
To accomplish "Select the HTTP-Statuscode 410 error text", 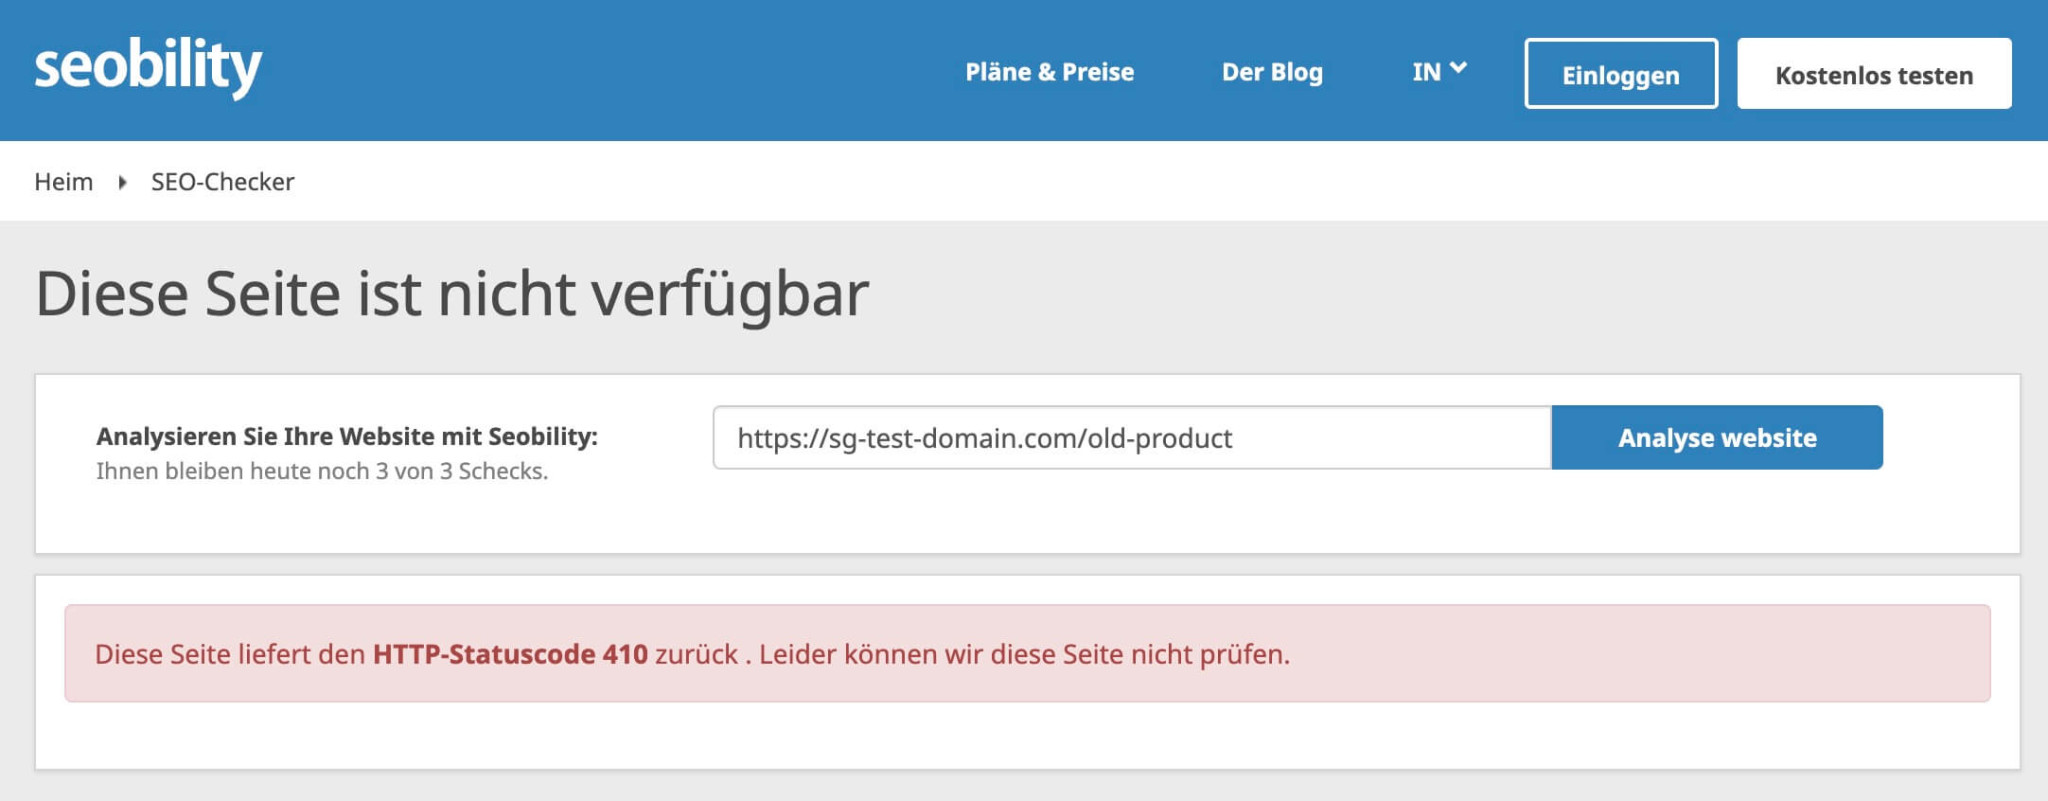I will [510, 654].
